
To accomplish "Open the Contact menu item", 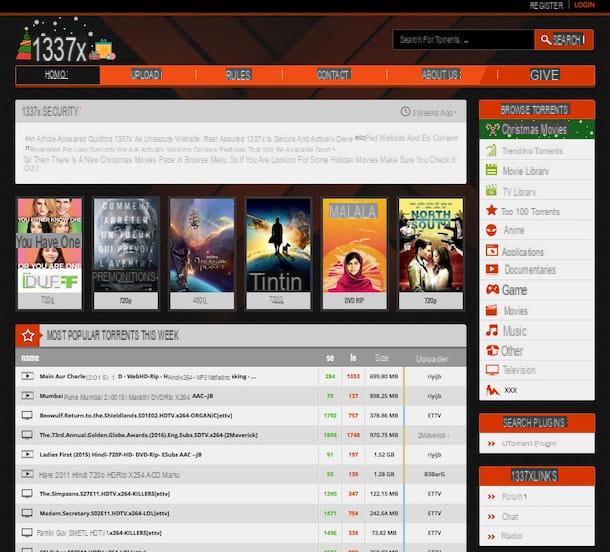I will [x=334, y=75].
